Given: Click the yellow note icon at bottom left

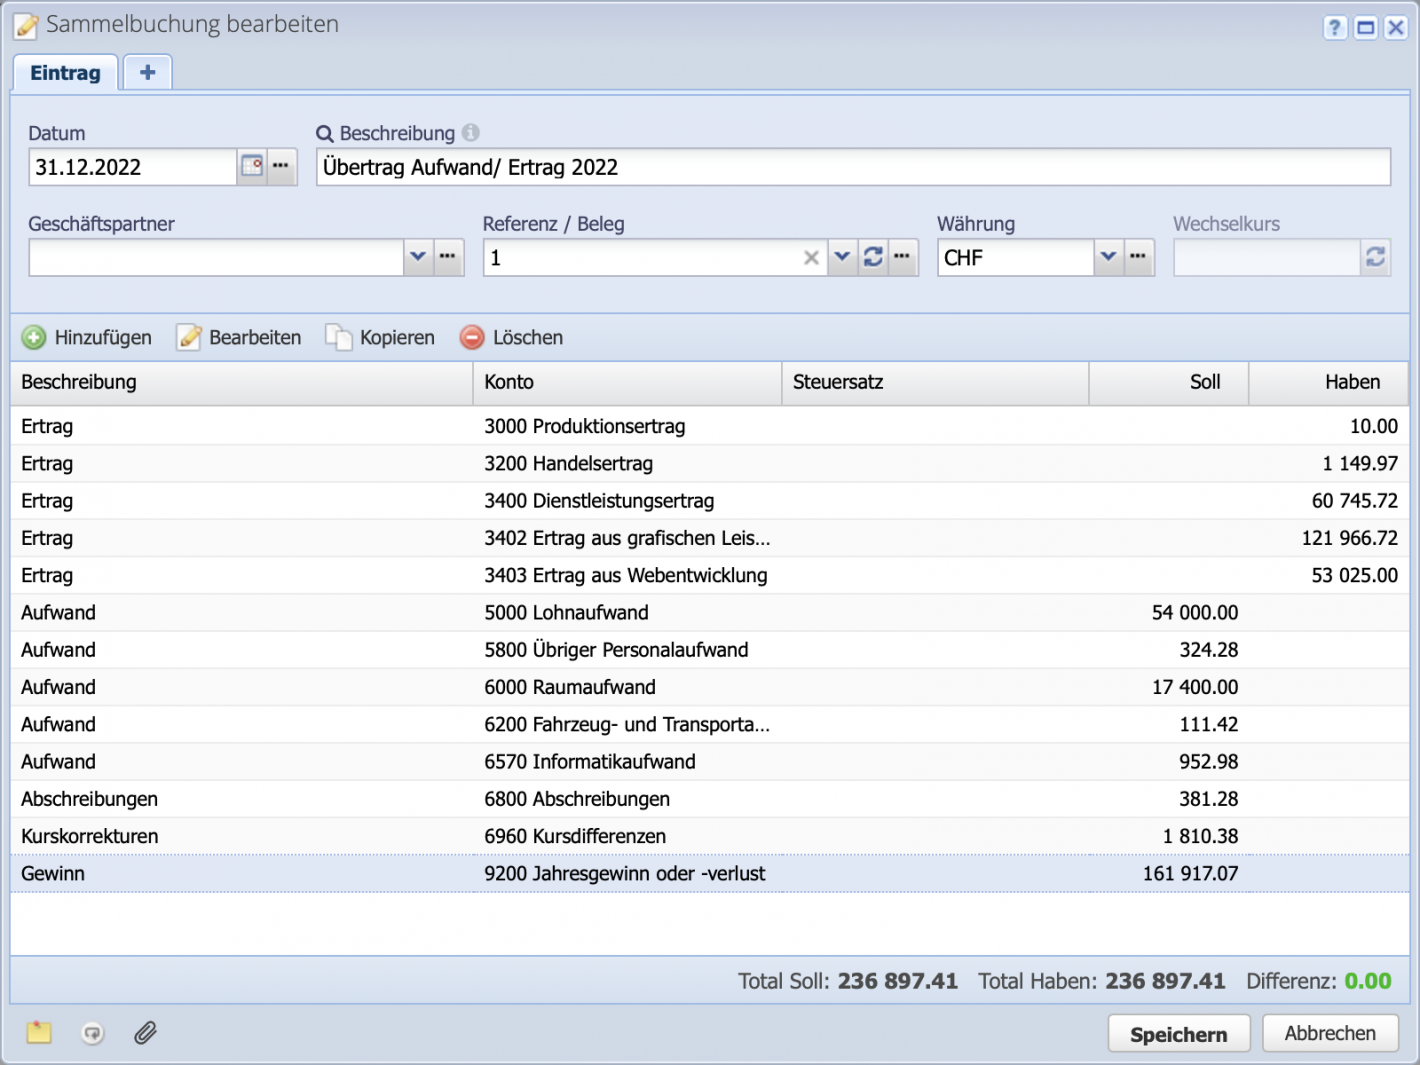Looking at the screenshot, I should point(39,1033).
